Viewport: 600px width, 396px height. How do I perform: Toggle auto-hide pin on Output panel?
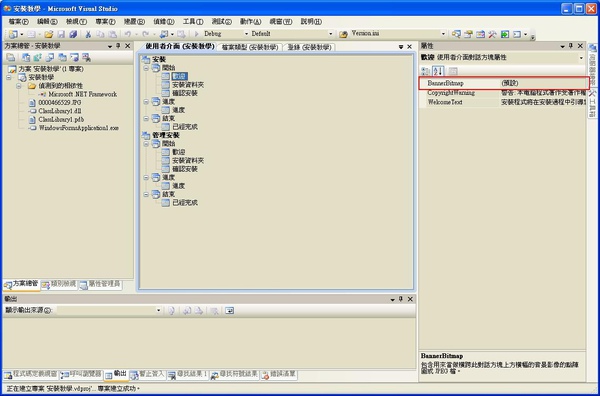tap(401, 299)
